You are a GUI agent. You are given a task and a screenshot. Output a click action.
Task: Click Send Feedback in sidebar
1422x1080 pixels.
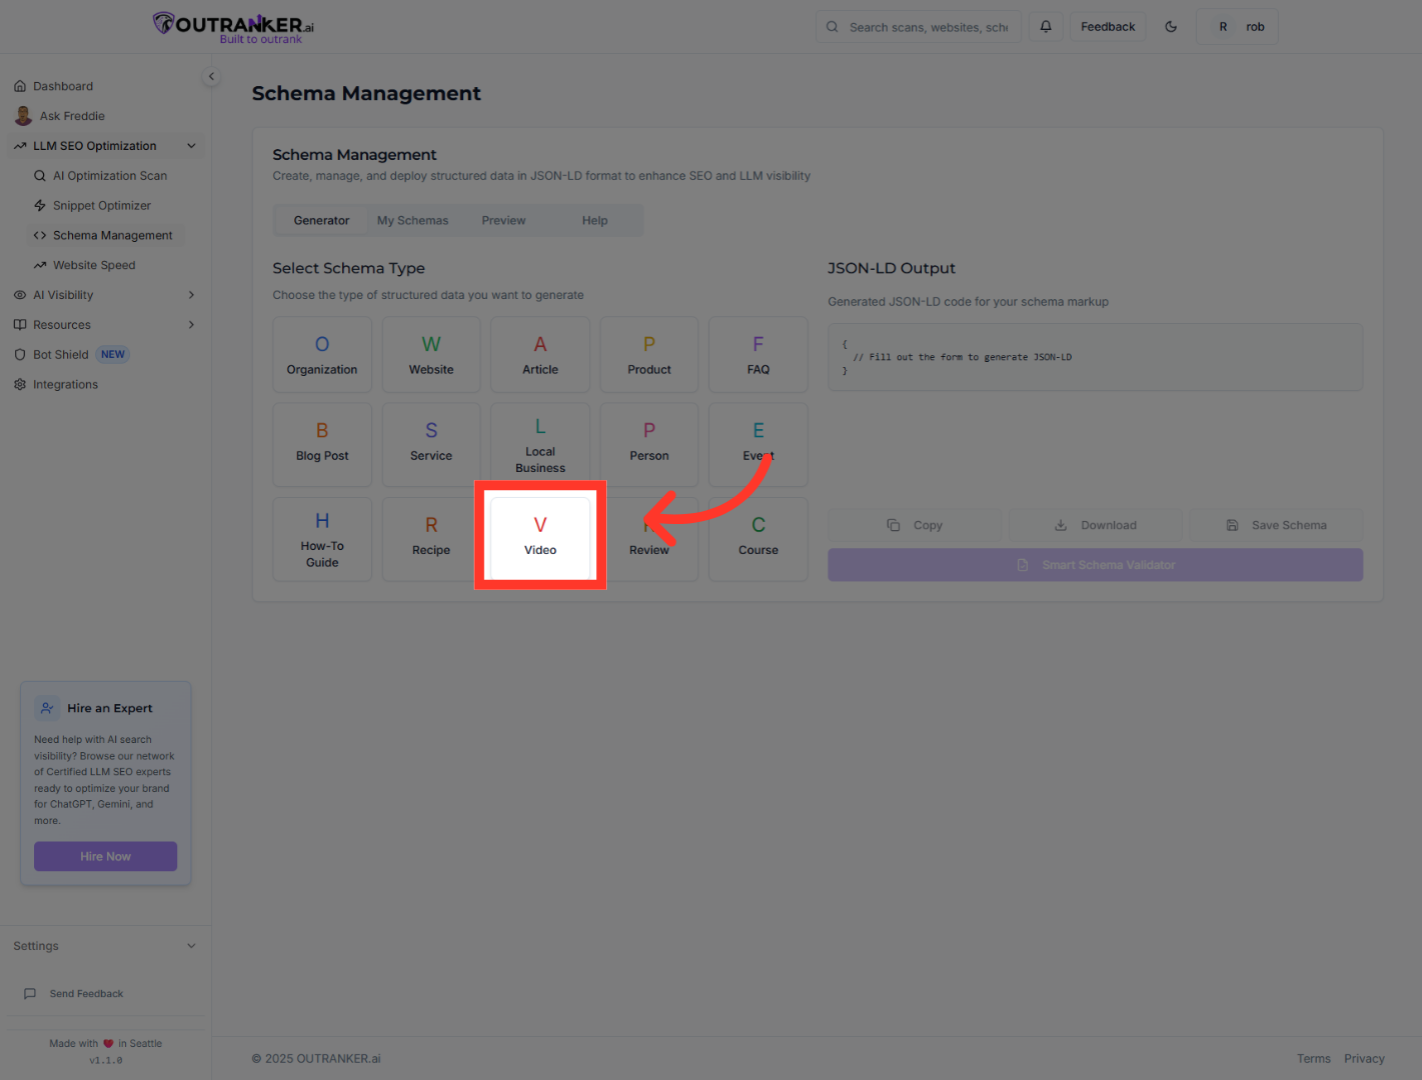[86, 994]
